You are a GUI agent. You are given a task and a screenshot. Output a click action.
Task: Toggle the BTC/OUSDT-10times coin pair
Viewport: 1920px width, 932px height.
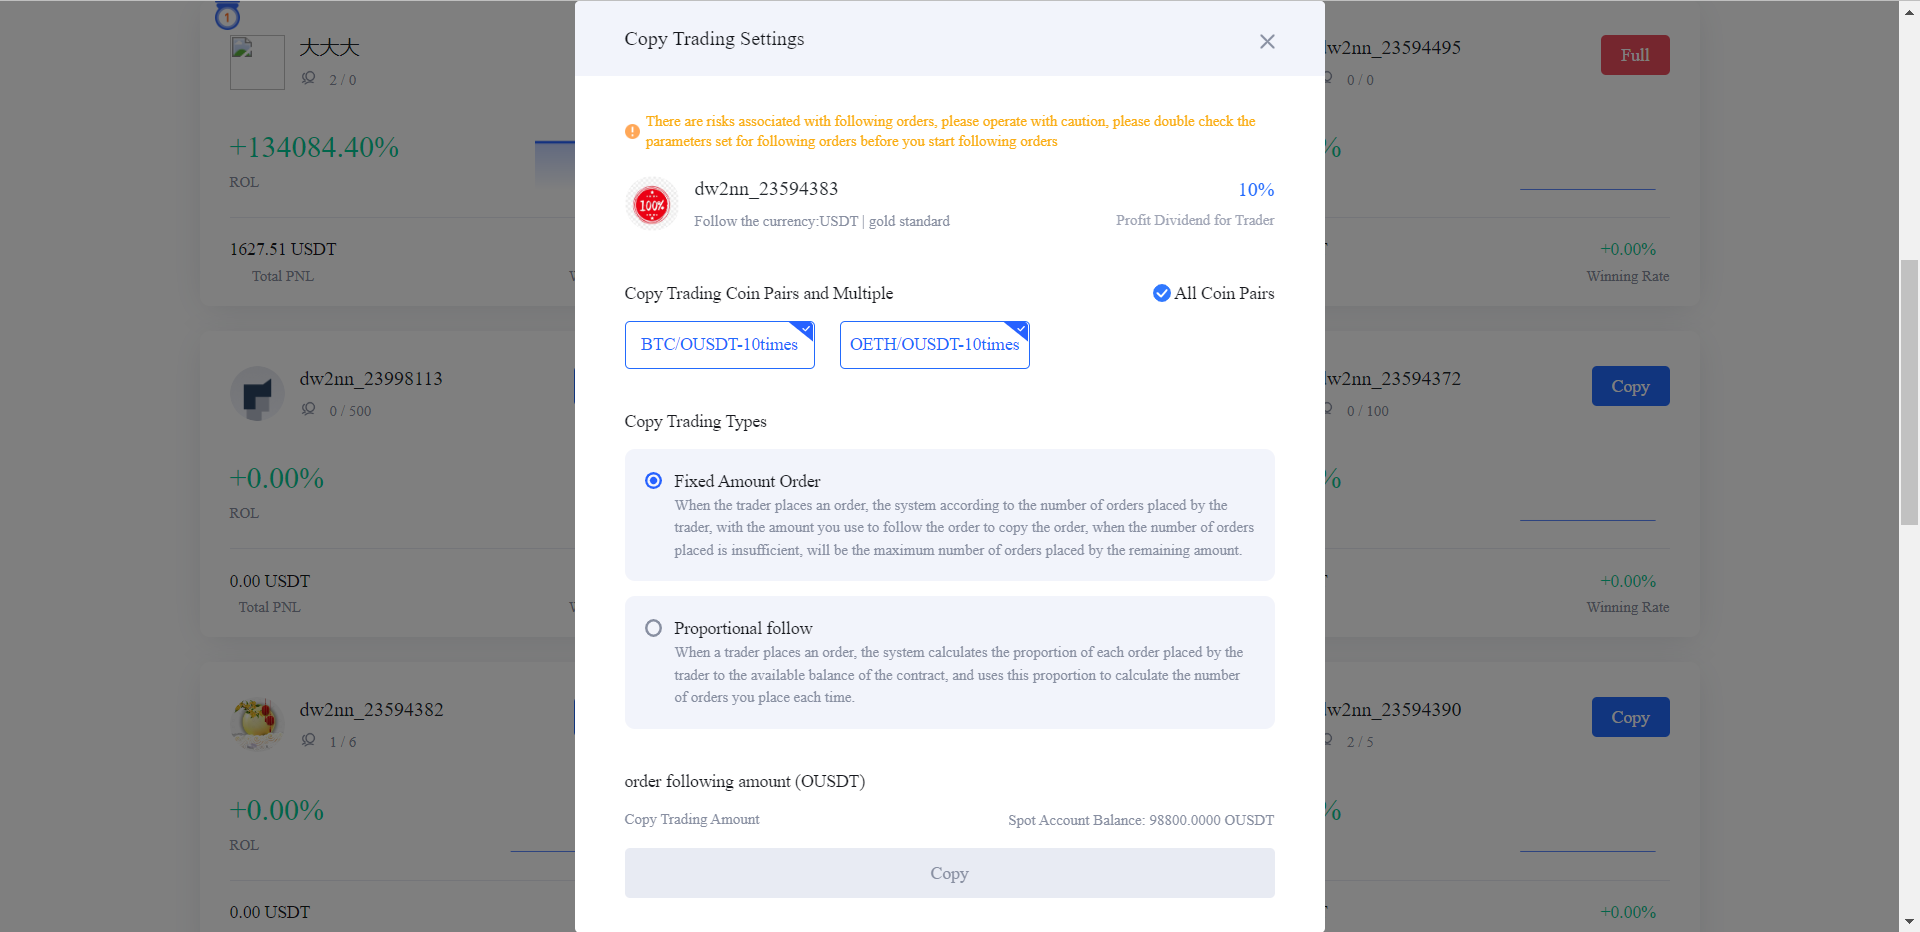pos(719,345)
